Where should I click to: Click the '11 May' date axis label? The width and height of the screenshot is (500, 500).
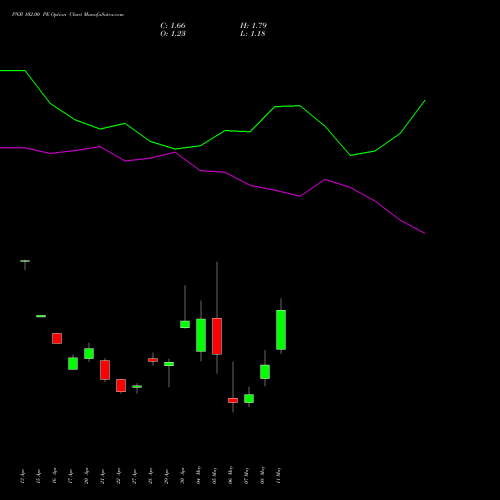[x=279, y=475]
